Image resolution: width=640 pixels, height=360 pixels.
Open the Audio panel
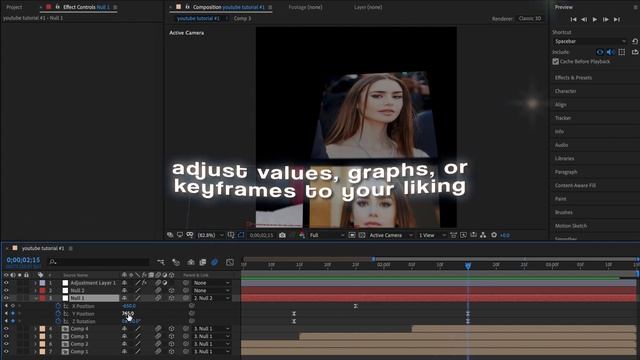[x=561, y=145]
